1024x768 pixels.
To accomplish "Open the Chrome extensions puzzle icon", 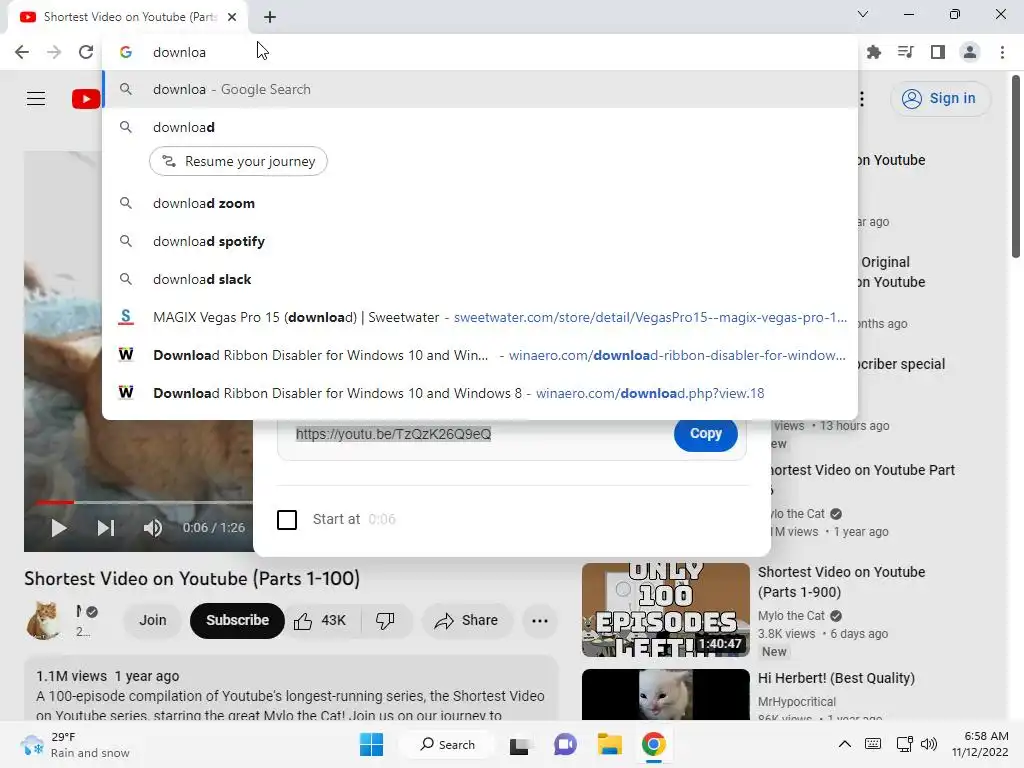I will point(874,52).
